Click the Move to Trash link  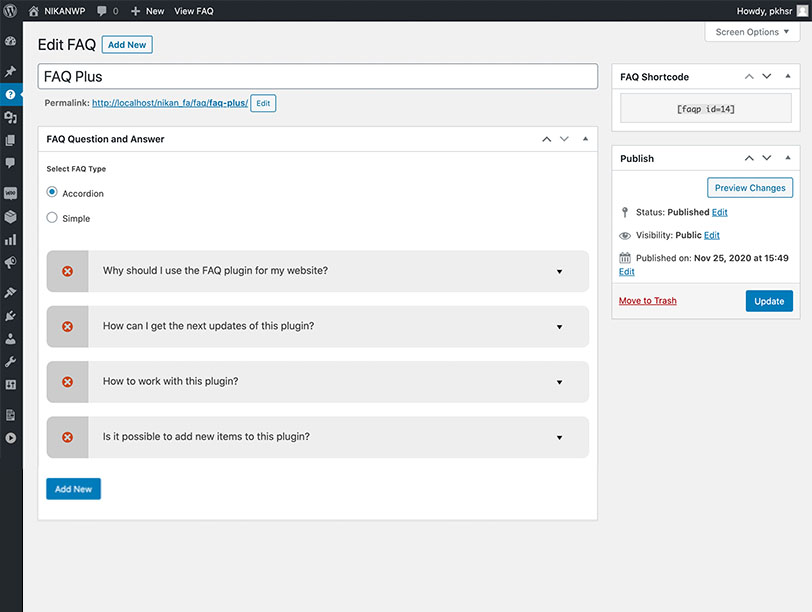(647, 301)
